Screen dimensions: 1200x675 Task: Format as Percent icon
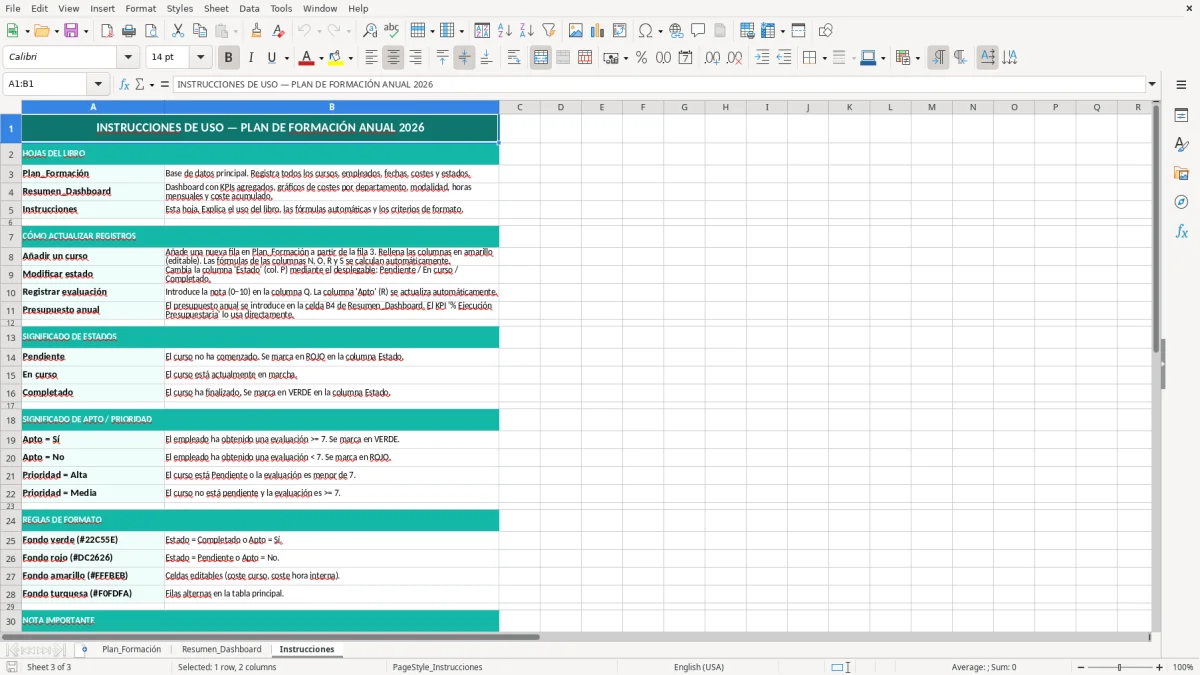(x=641, y=58)
